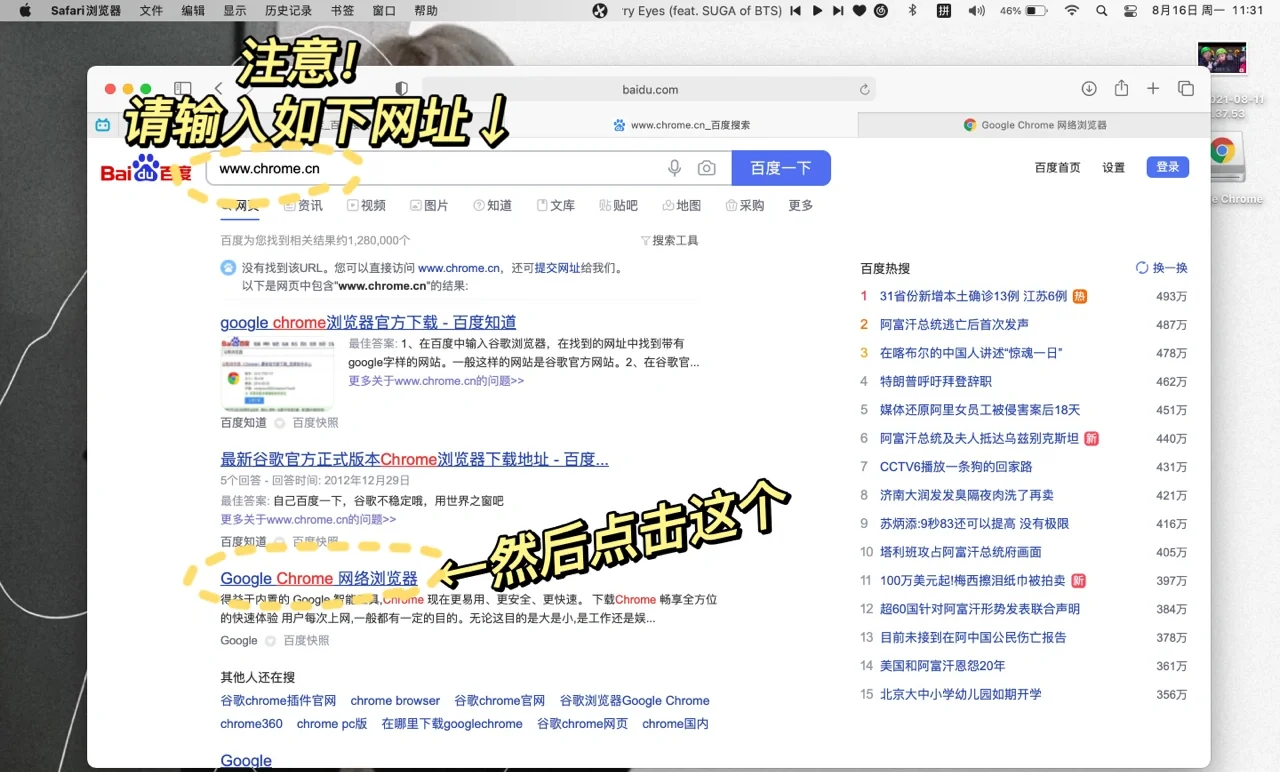Open the Control Center icon
Viewport: 1280px width, 772px height.
[1131, 11]
